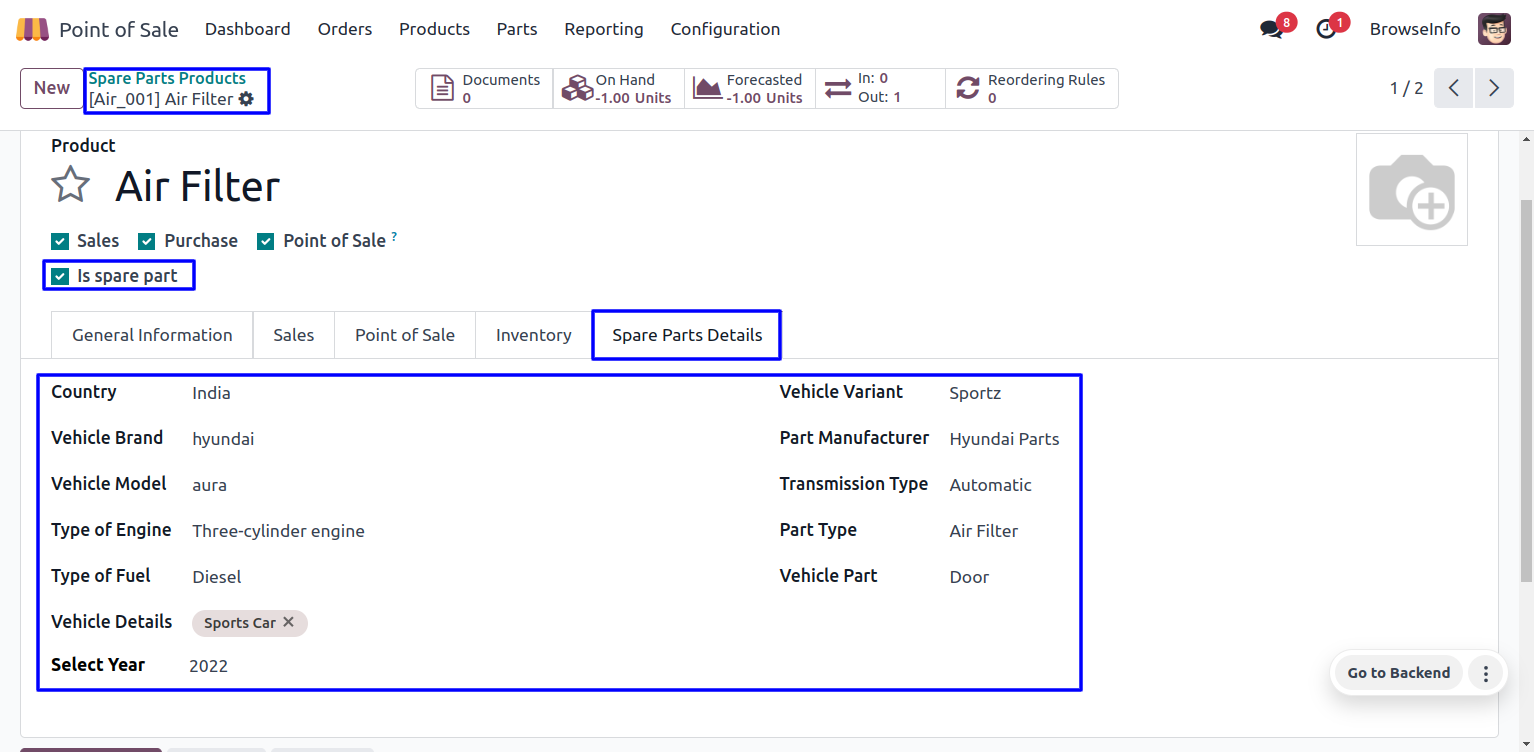Open the three-dot menu beside Go to Backend
This screenshot has width=1534, height=752.
click(x=1486, y=673)
